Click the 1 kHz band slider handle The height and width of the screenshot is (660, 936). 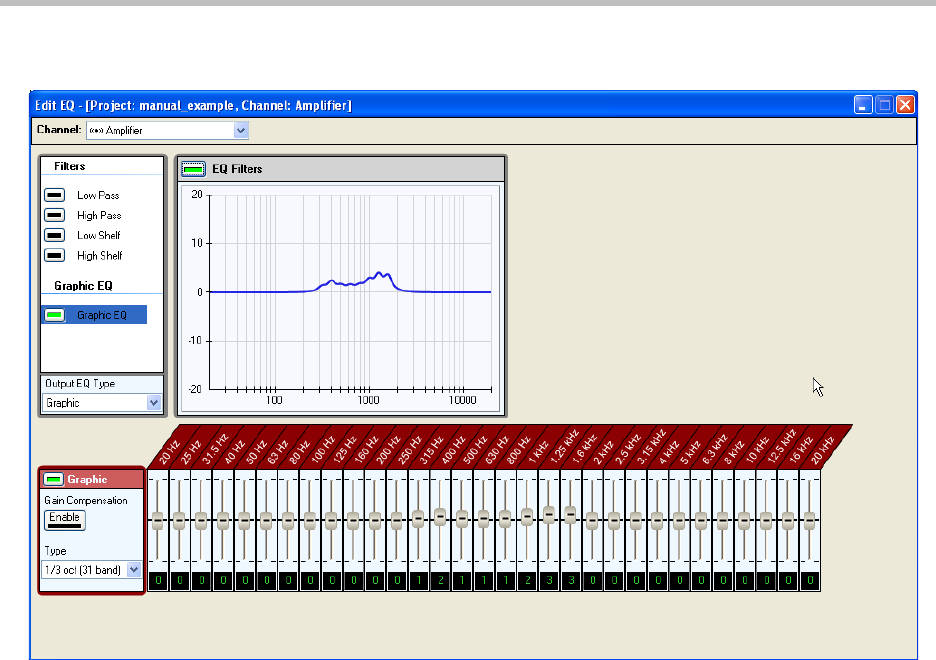[x=548, y=513]
